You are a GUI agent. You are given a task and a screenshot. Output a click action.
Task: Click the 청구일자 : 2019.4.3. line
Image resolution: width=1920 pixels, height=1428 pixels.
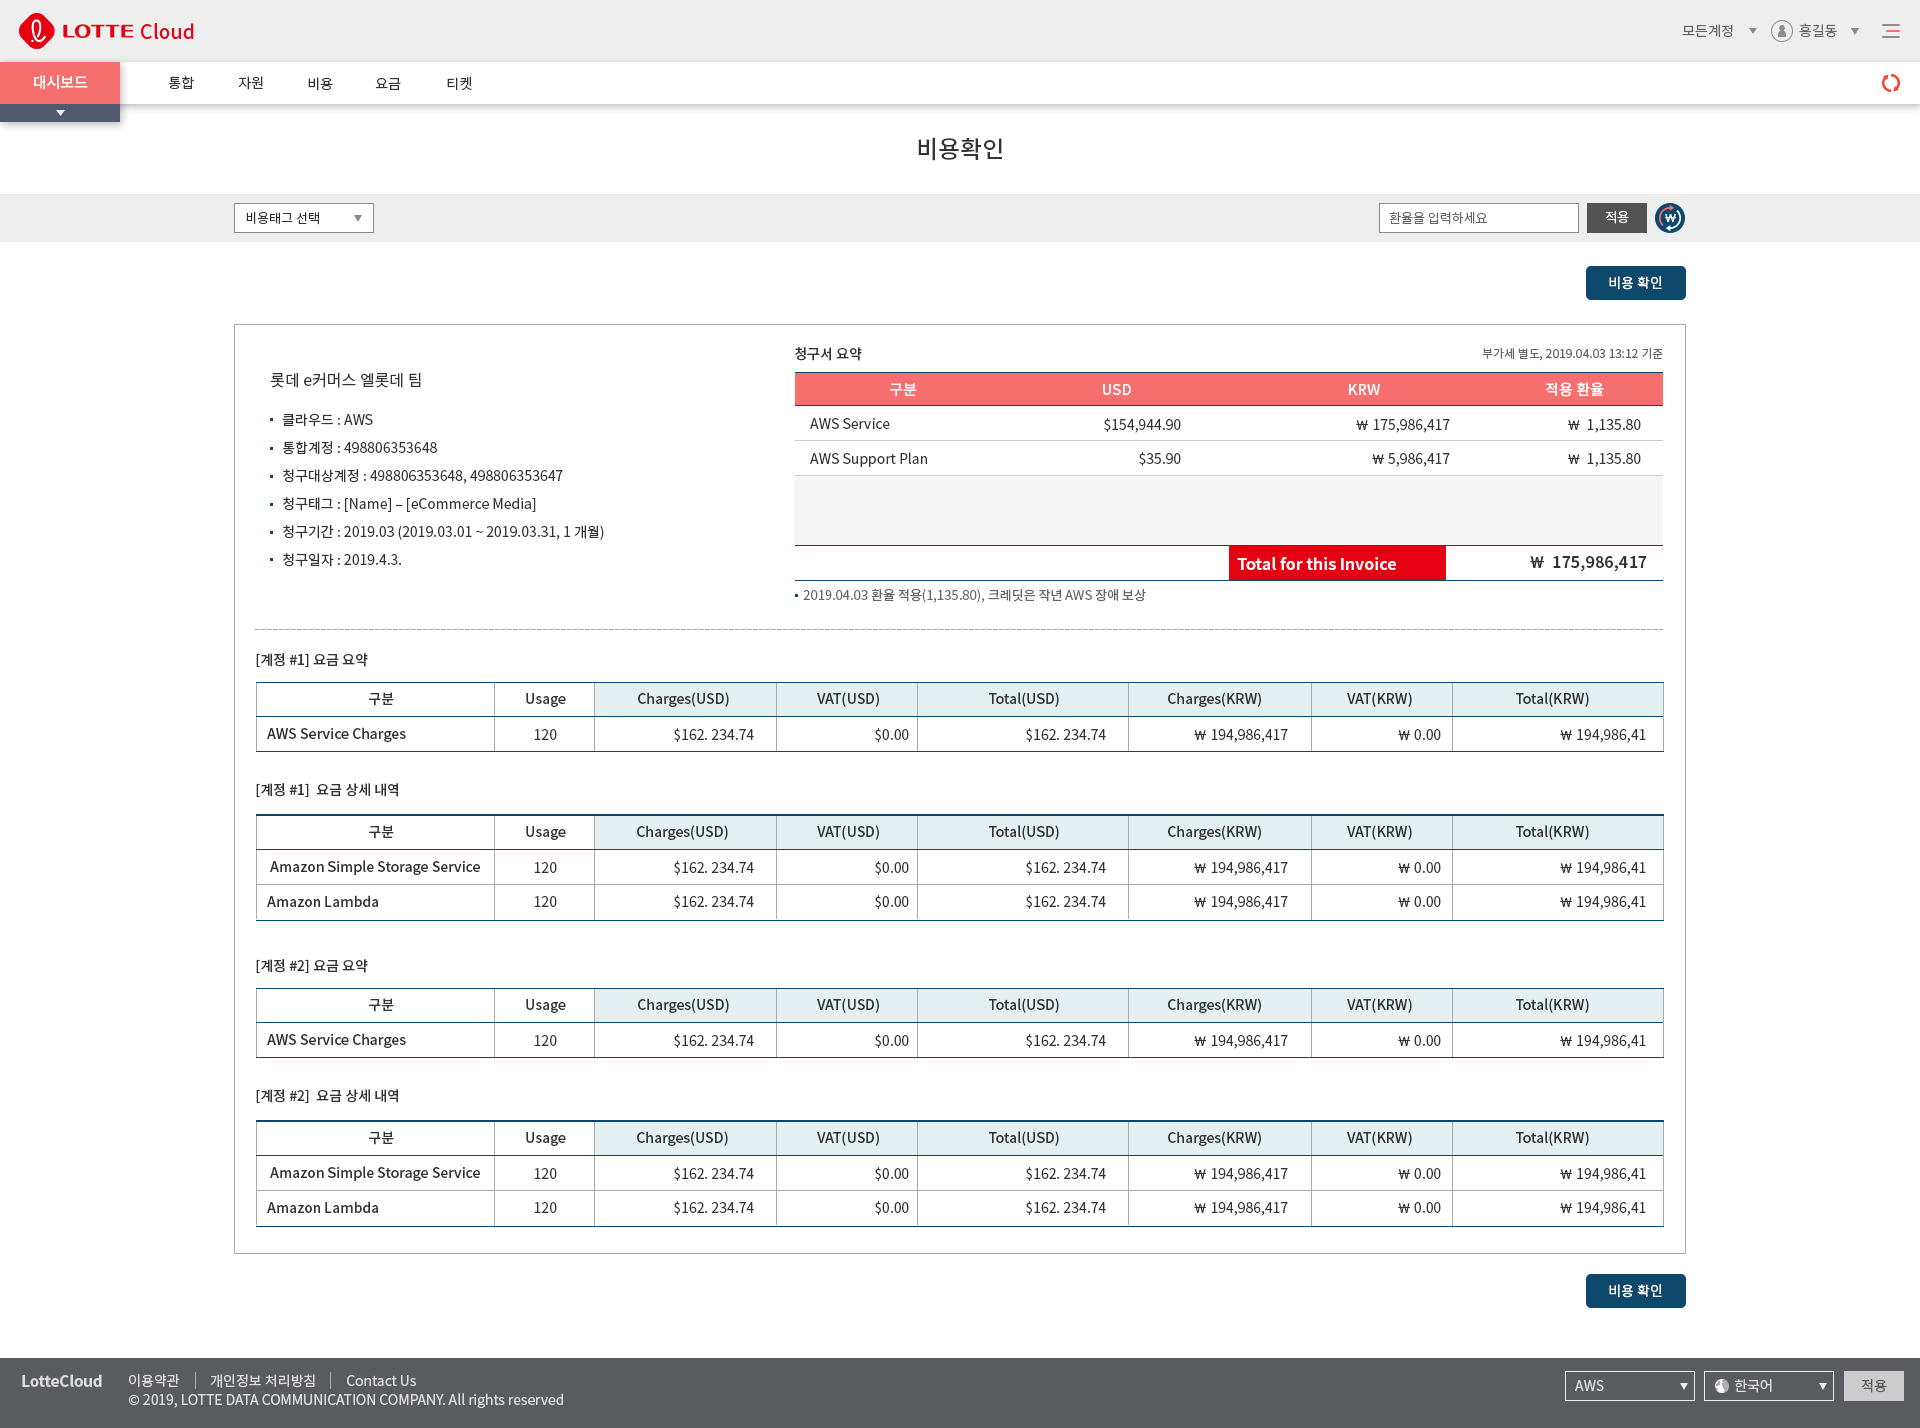tap(342, 560)
